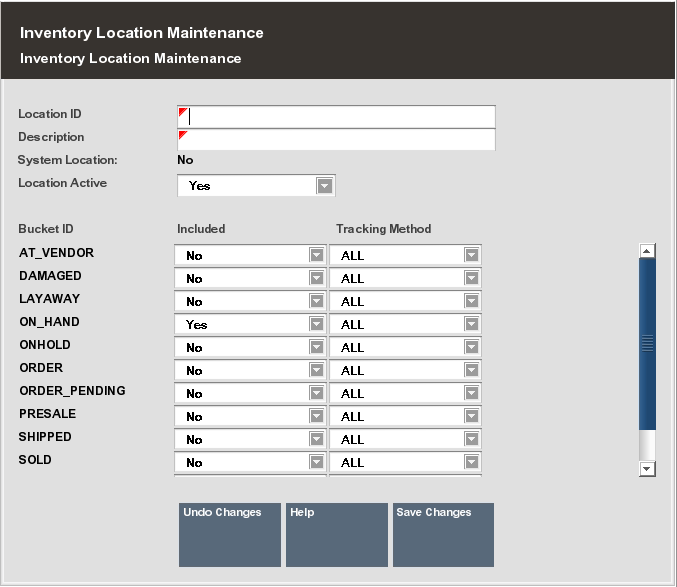Image resolution: width=677 pixels, height=587 pixels.
Task: Click the Tracking Method column header
Action: tap(383, 229)
